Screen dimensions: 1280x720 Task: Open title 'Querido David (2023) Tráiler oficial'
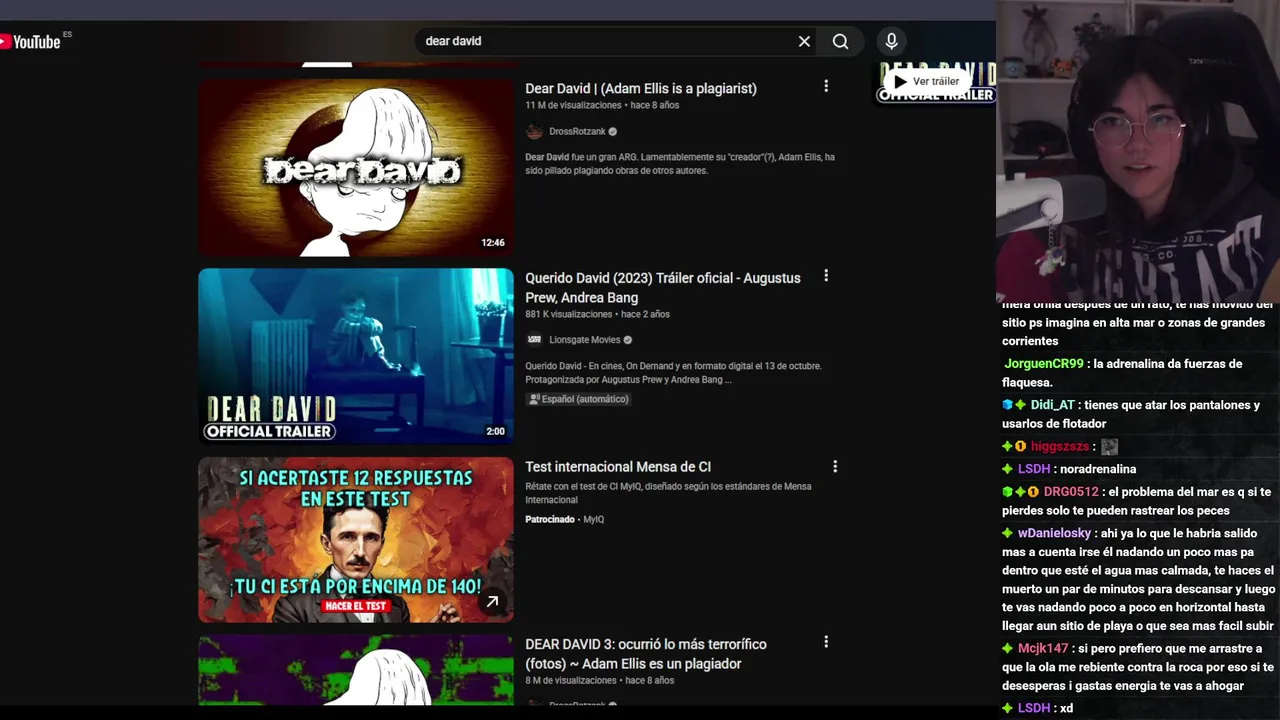coord(663,287)
